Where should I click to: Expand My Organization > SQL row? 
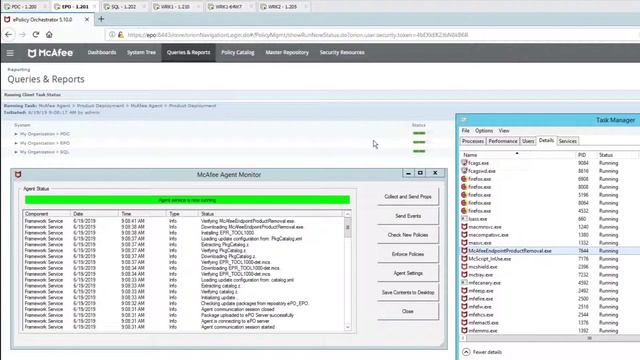pos(16,152)
